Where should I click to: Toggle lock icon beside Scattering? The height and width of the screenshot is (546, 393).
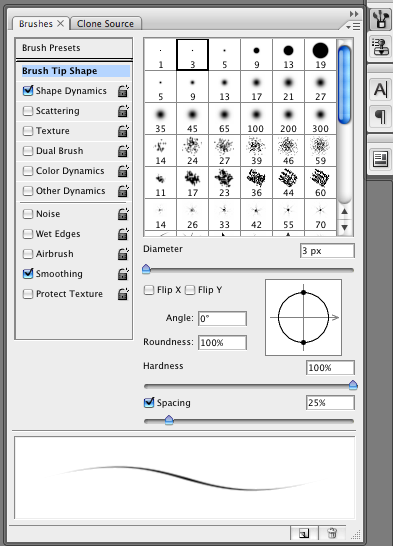pyautogui.click(x=123, y=111)
